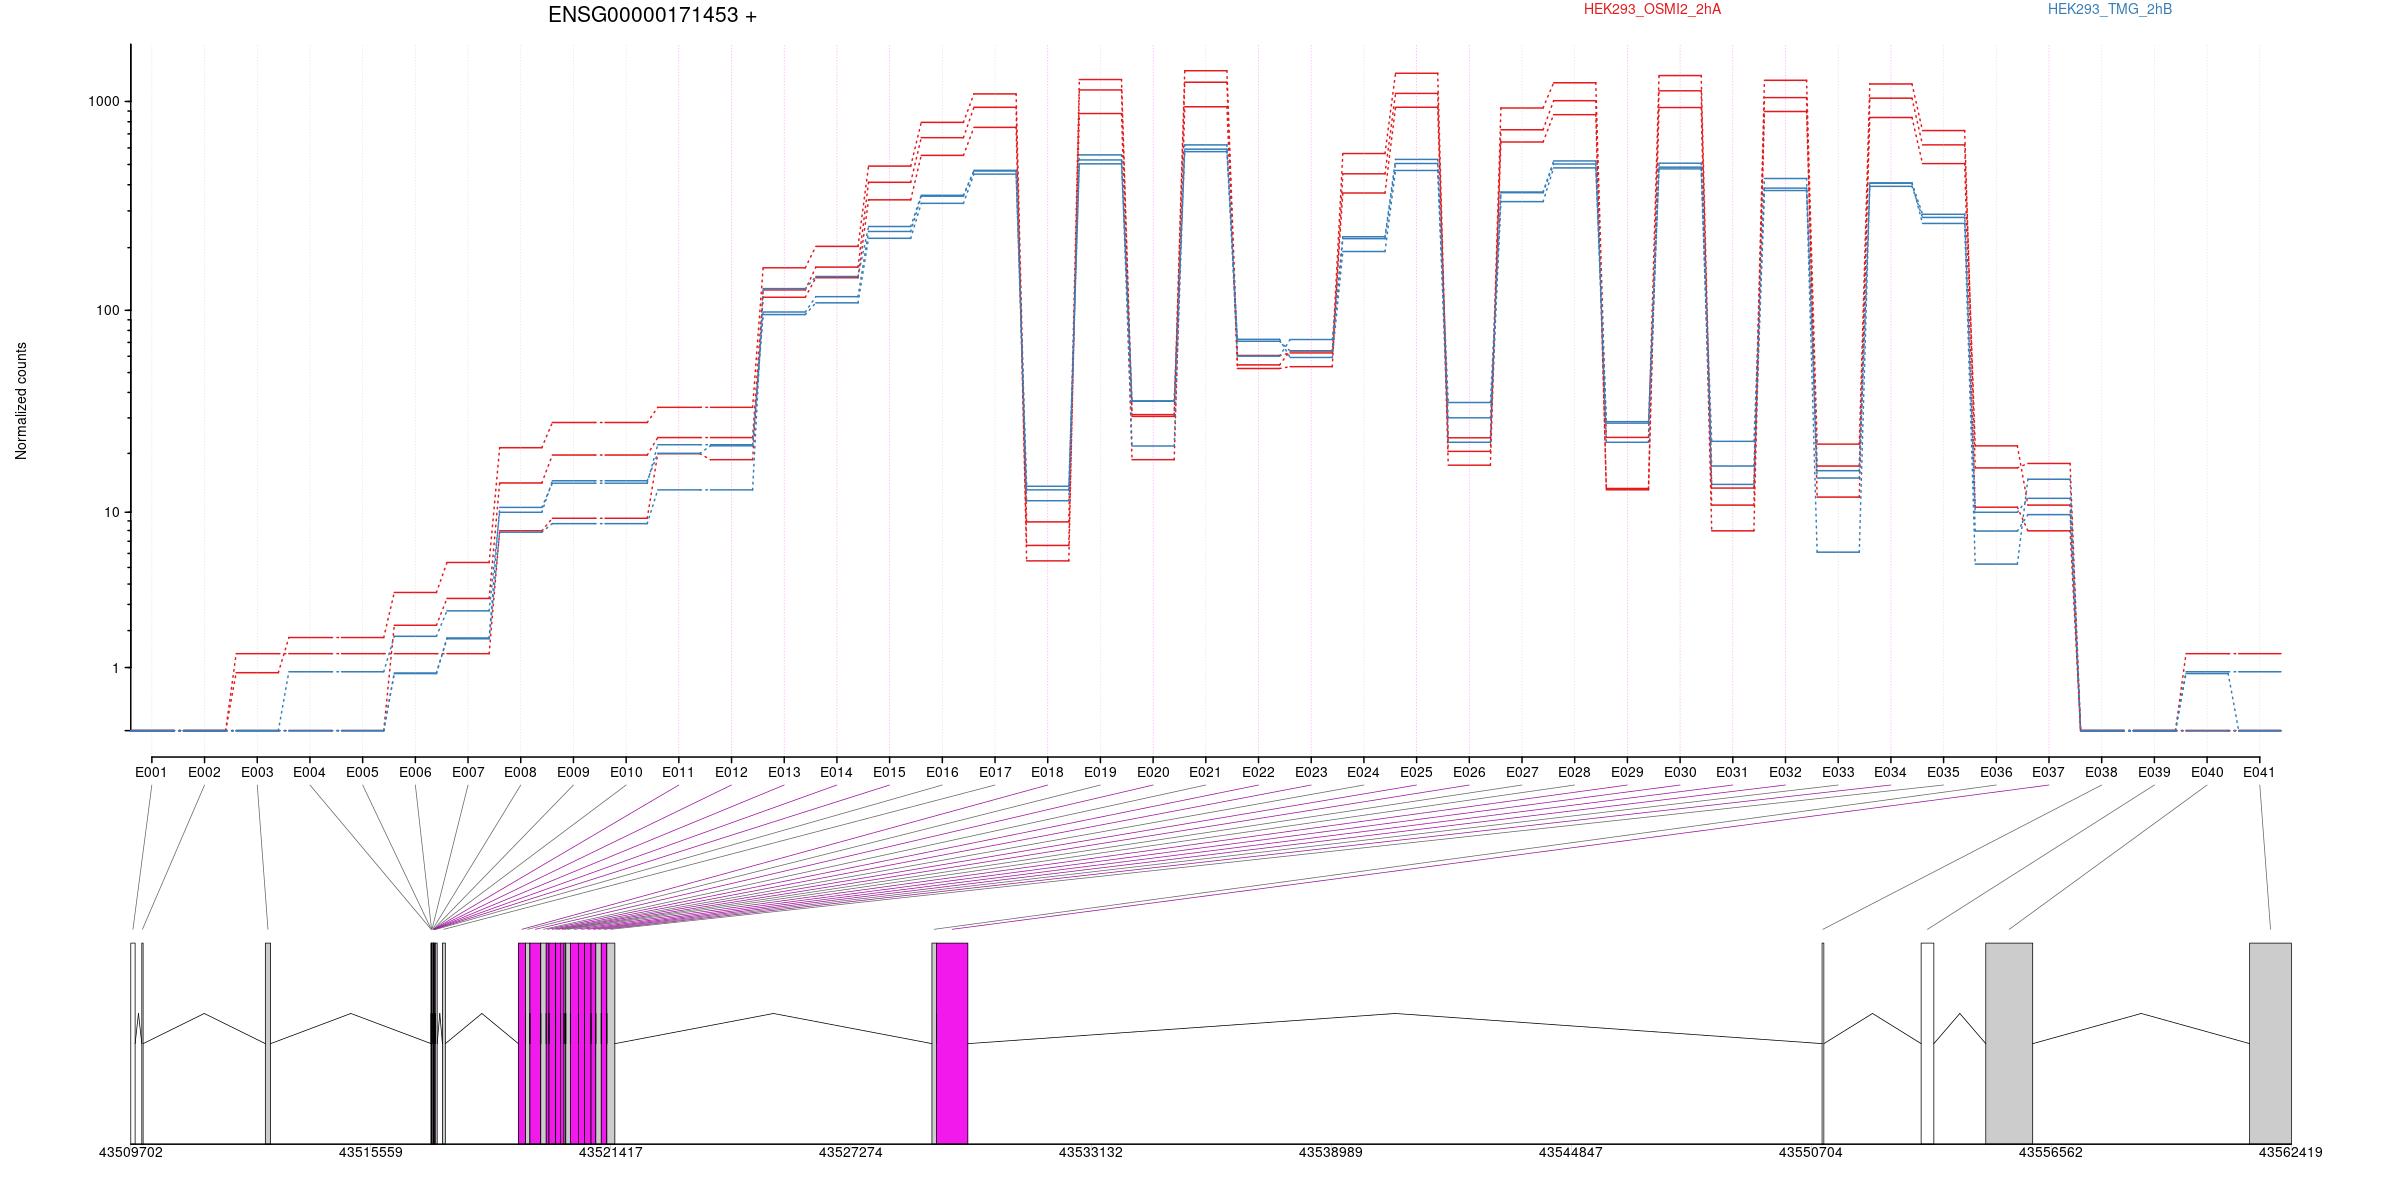Click genomic coordinate 43509702
Viewport: 2400px width, 1200px height.
(x=131, y=1152)
